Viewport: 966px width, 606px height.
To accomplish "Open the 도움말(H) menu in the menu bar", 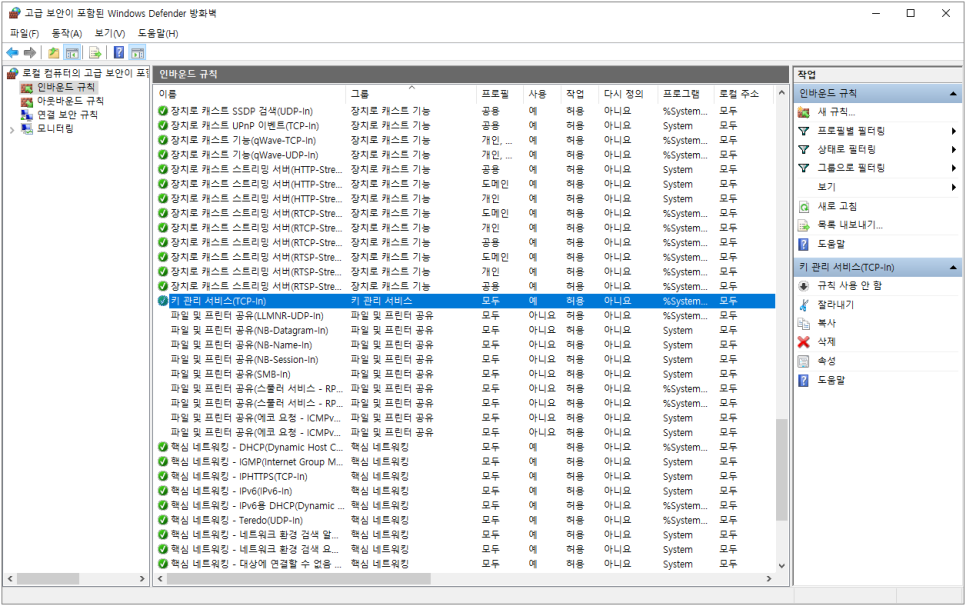I will (158, 33).
